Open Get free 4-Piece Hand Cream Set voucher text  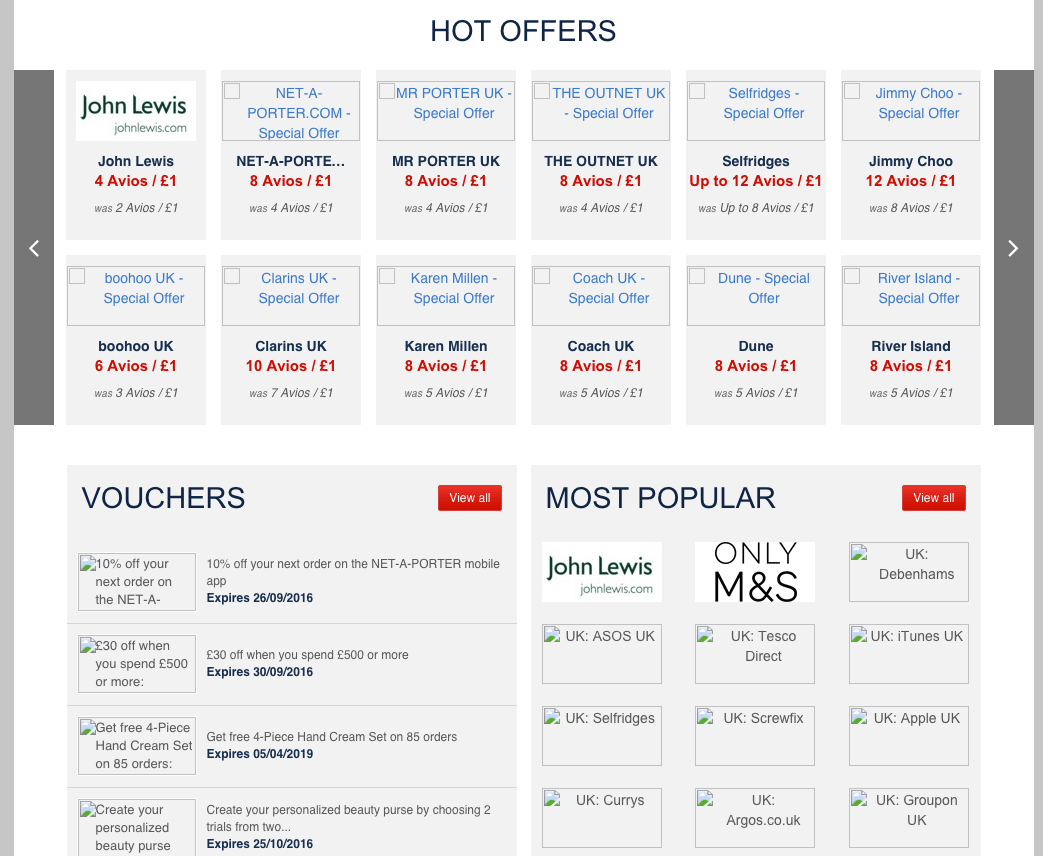[x=331, y=736]
